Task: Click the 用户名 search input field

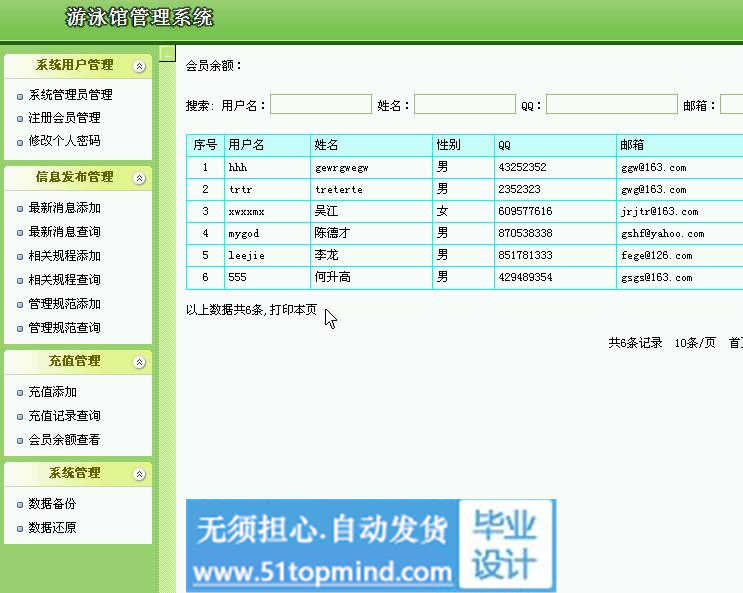Action: (x=320, y=105)
